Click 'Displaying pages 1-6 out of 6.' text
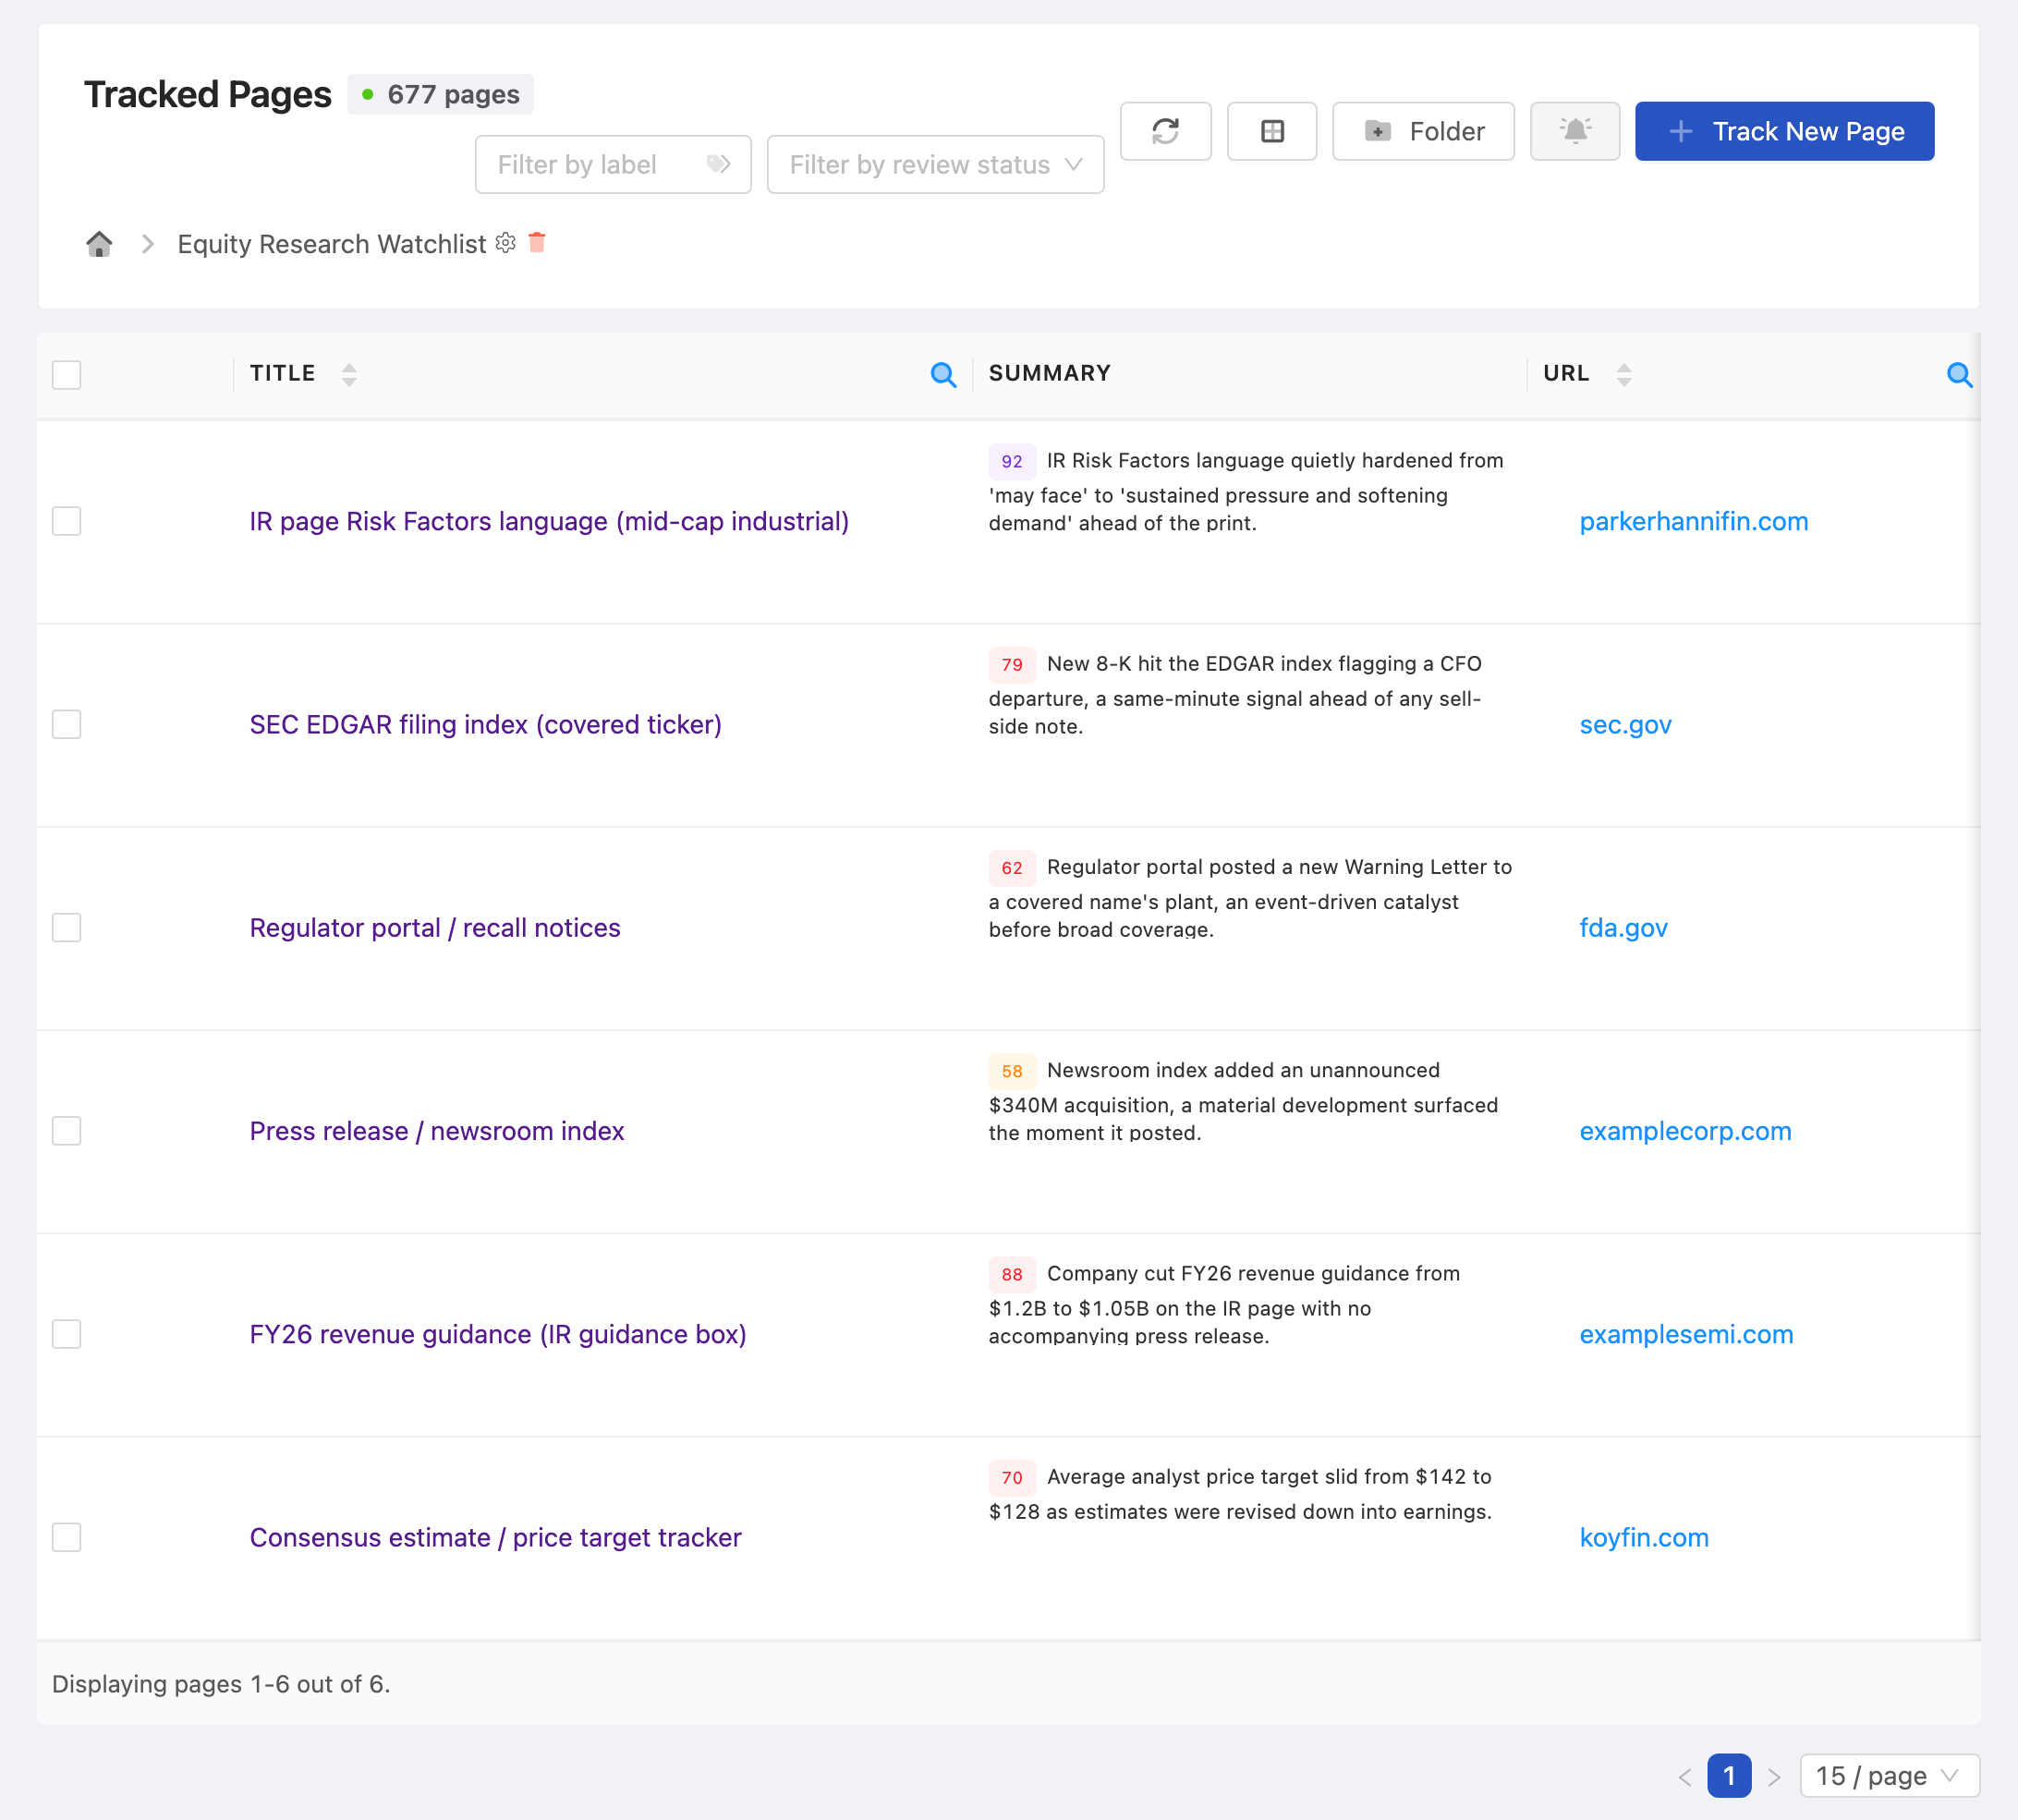This screenshot has width=2018, height=1820. [221, 1684]
